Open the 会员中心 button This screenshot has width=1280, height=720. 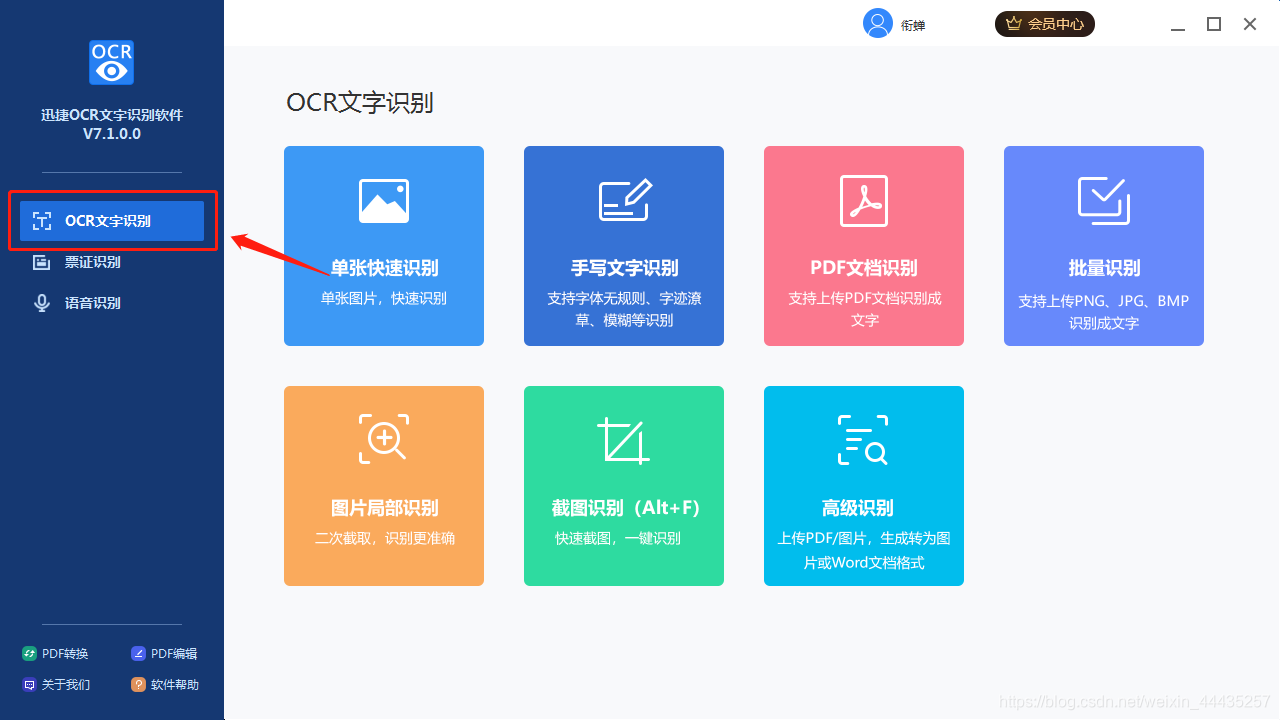(1044, 23)
